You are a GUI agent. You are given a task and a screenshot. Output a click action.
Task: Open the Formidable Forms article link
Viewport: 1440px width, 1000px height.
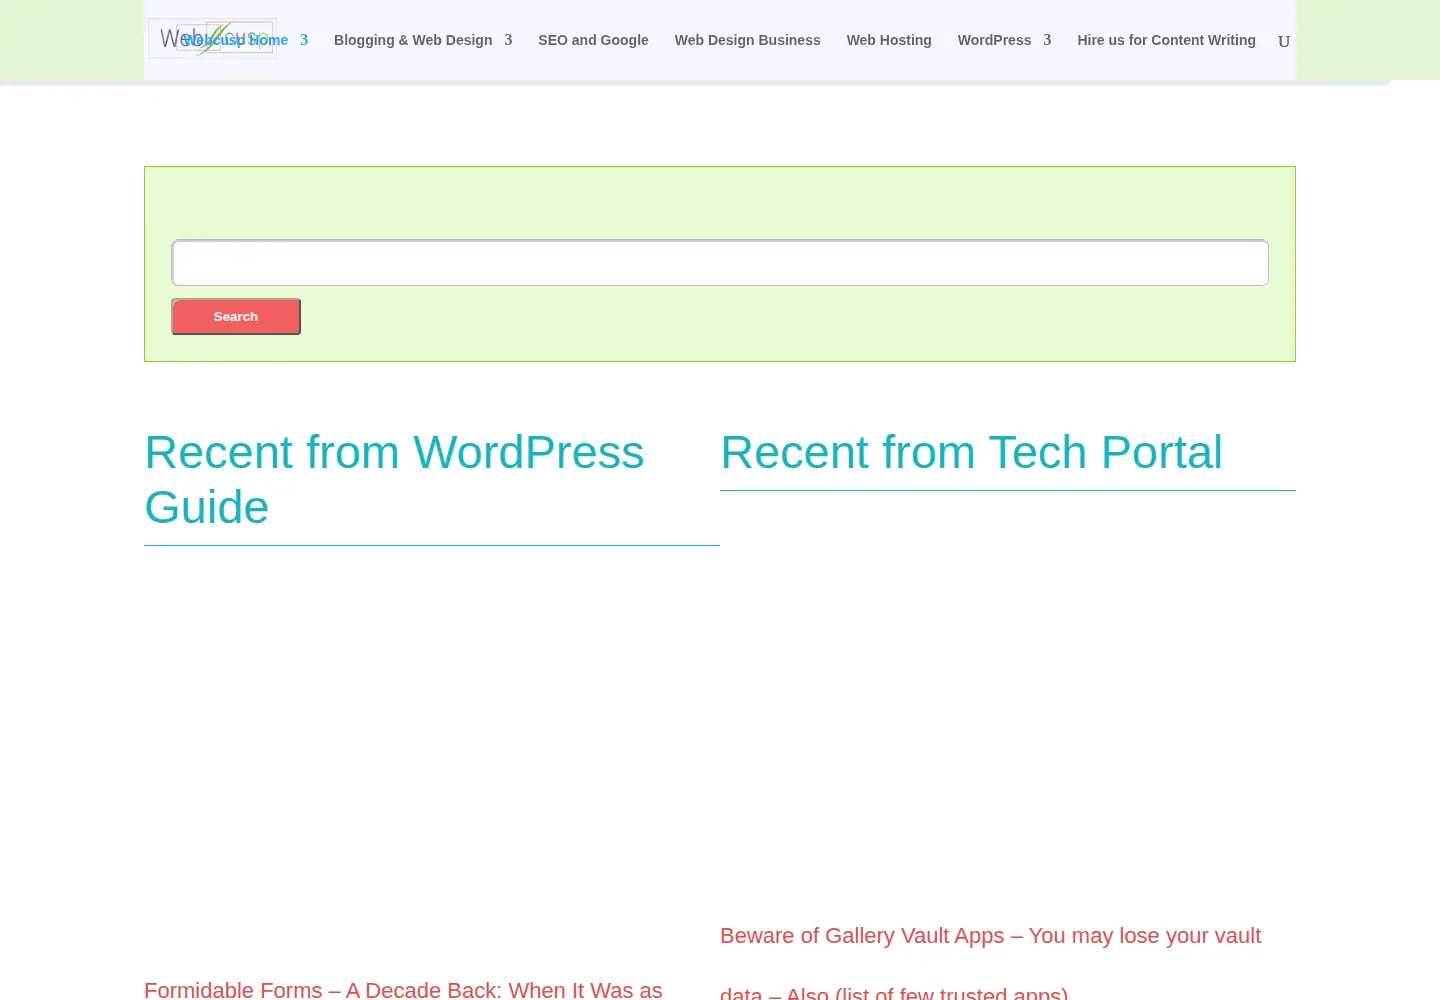pyautogui.click(x=403, y=989)
